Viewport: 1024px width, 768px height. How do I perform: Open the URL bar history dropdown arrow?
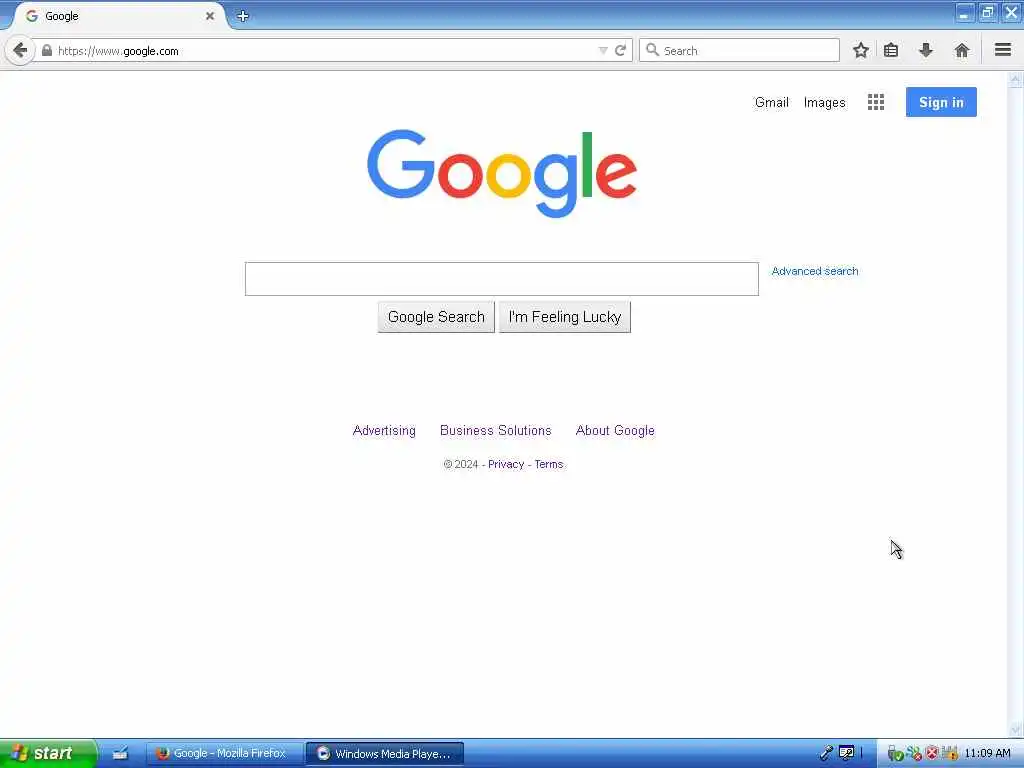[603, 51]
